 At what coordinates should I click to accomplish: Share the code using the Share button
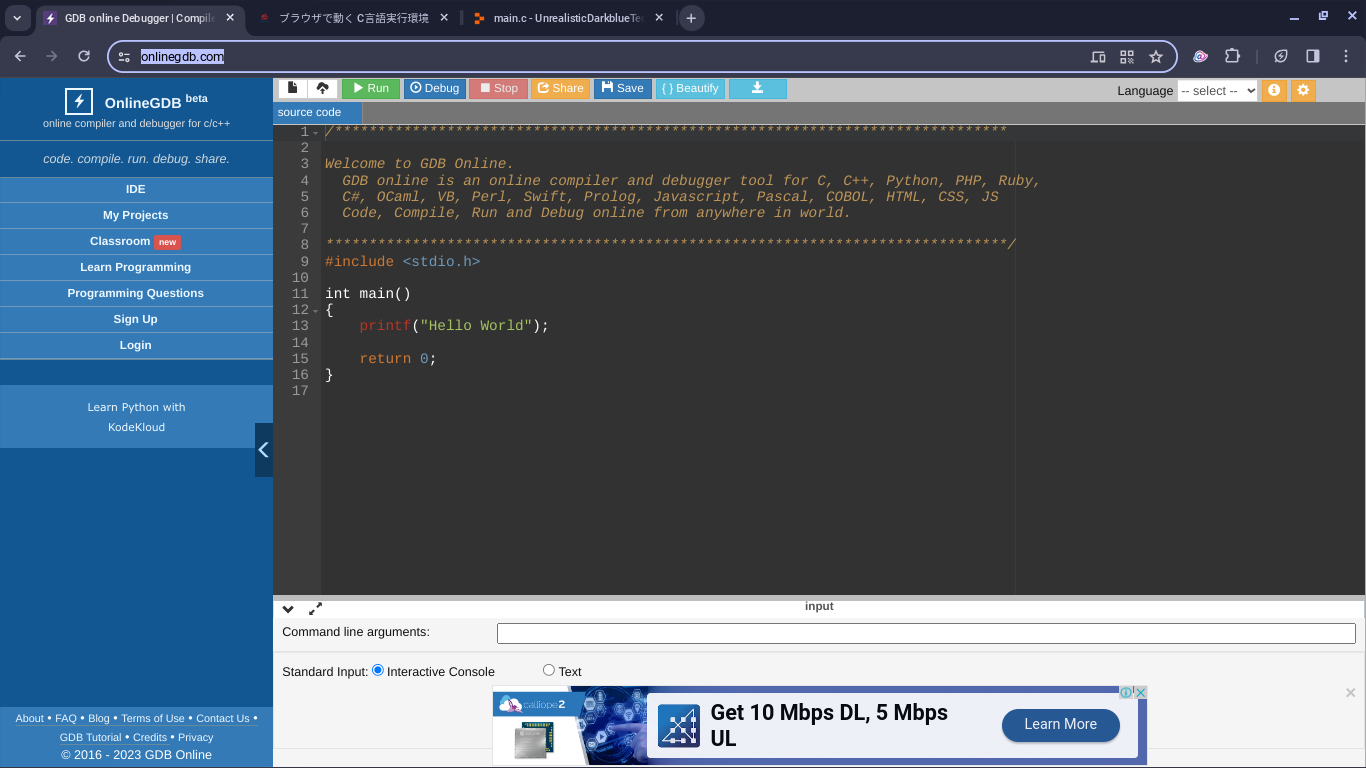point(560,89)
